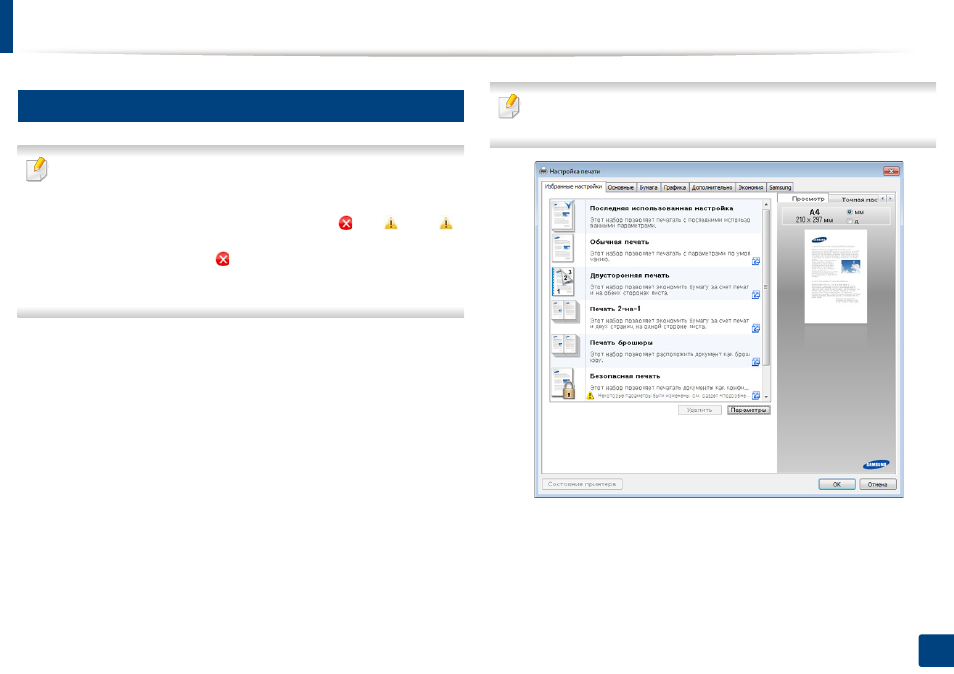The width and height of the screenshot is (954, 674).
Task: Click the printer icon in the dialog title bar
Action: [543, 171]
